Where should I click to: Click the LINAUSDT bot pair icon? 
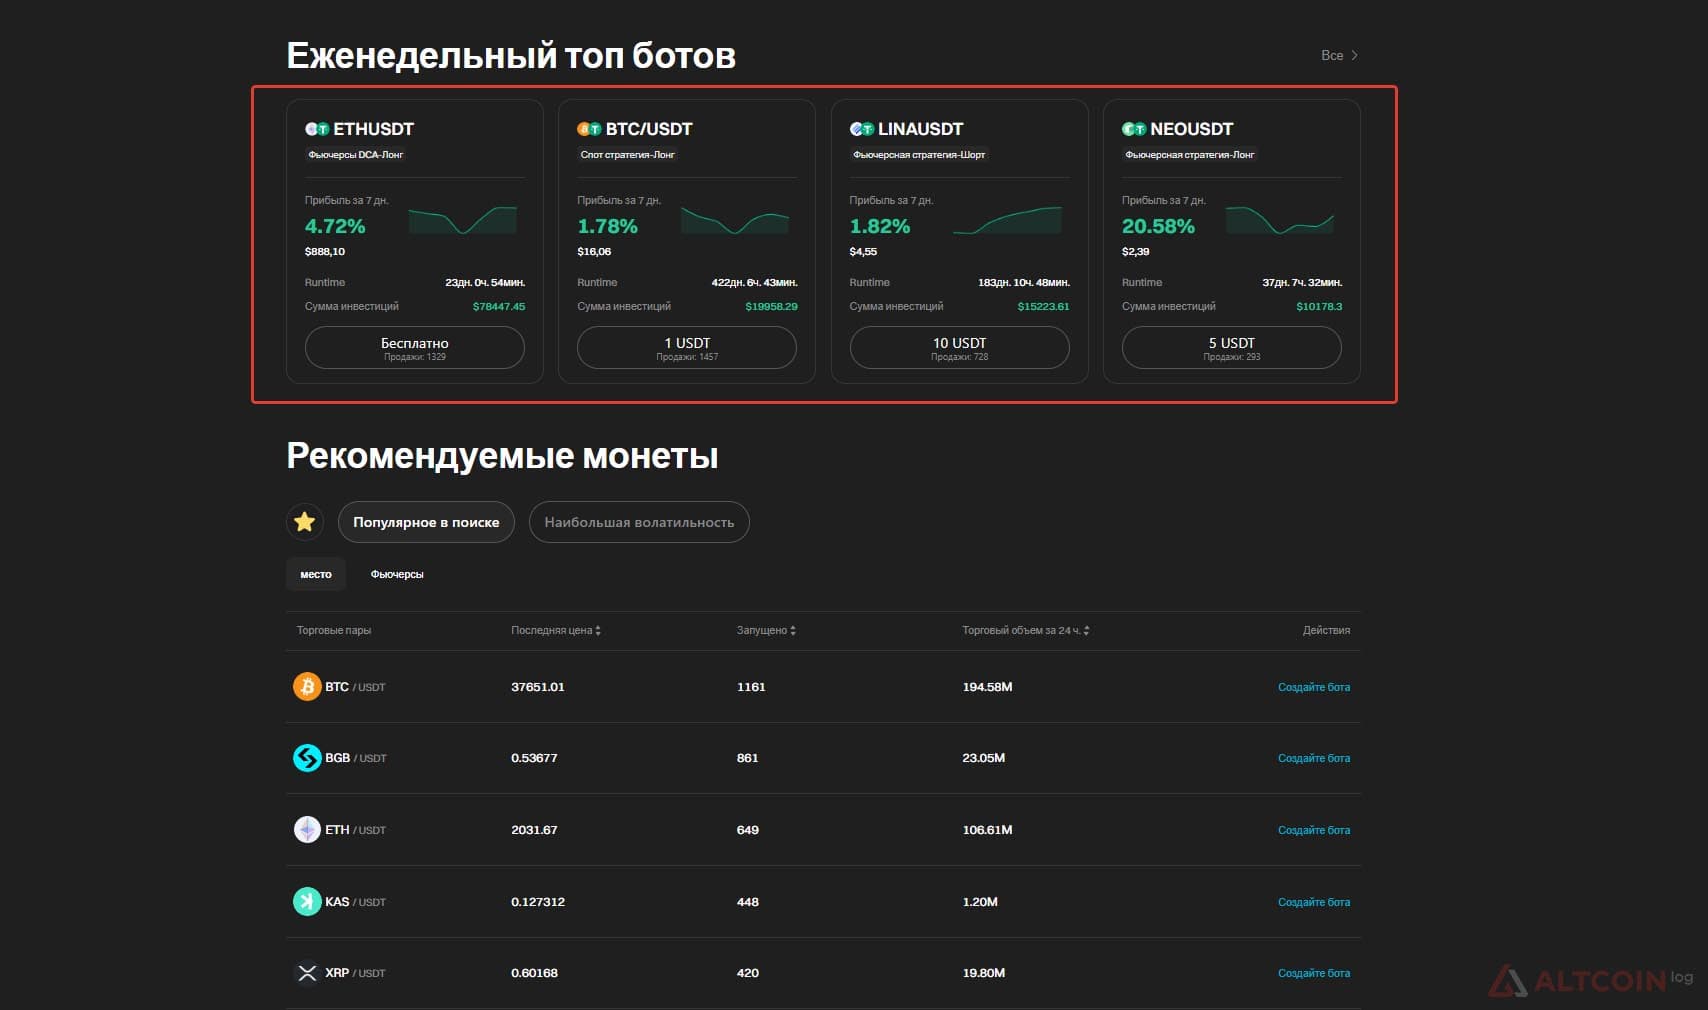(862, 129)
